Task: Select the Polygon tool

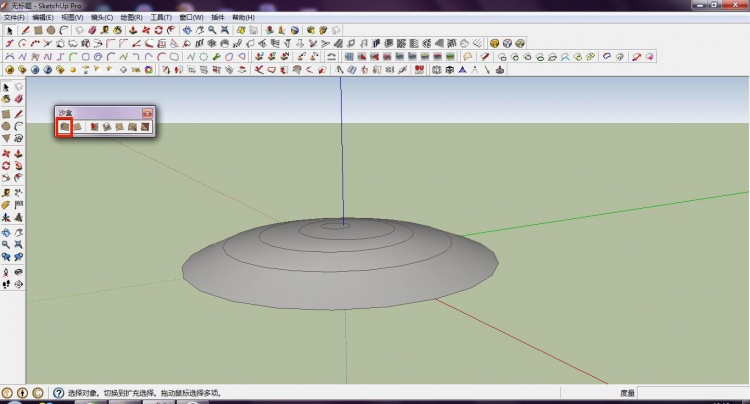Action: pyautogui.click(x=6, y=138)
